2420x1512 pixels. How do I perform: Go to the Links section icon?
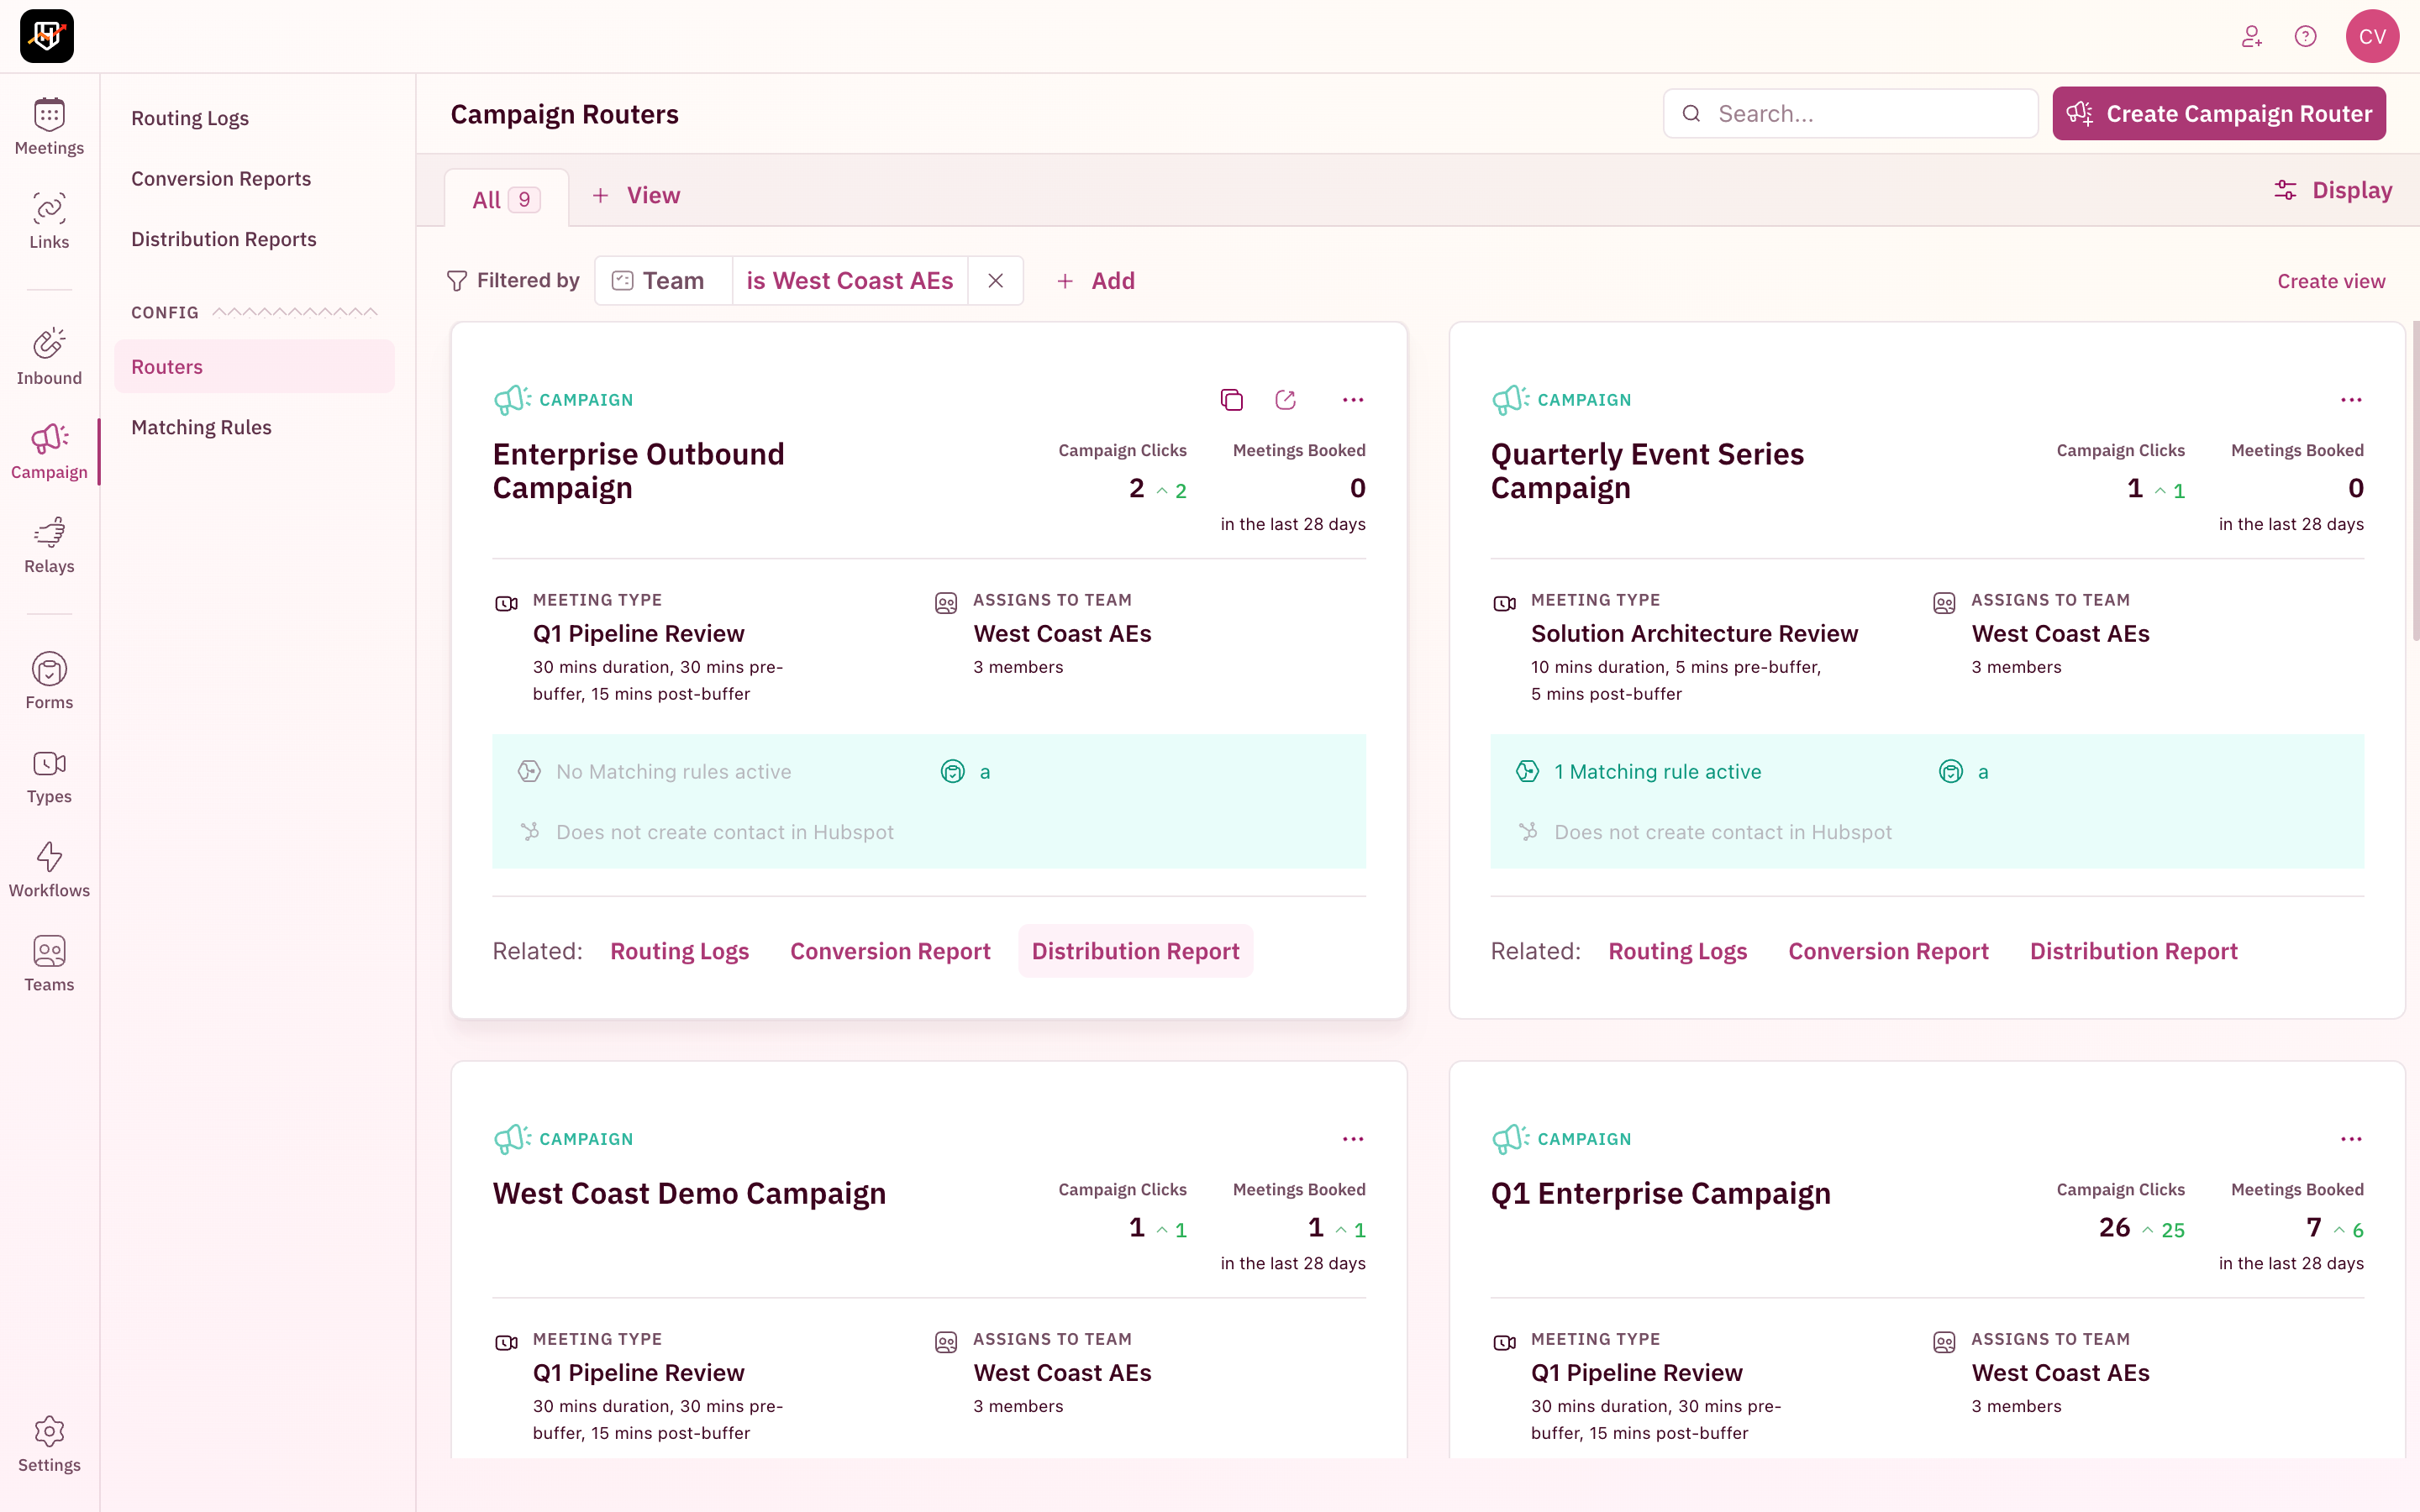click(49, 221)
